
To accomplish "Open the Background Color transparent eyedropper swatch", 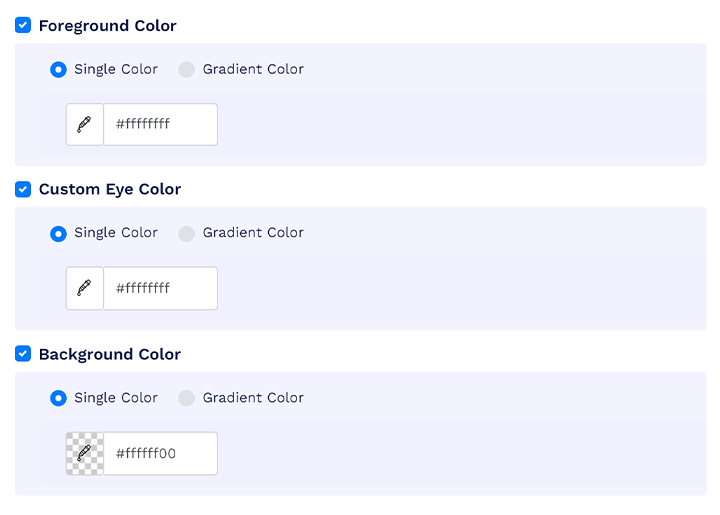I will pos(85,453).
